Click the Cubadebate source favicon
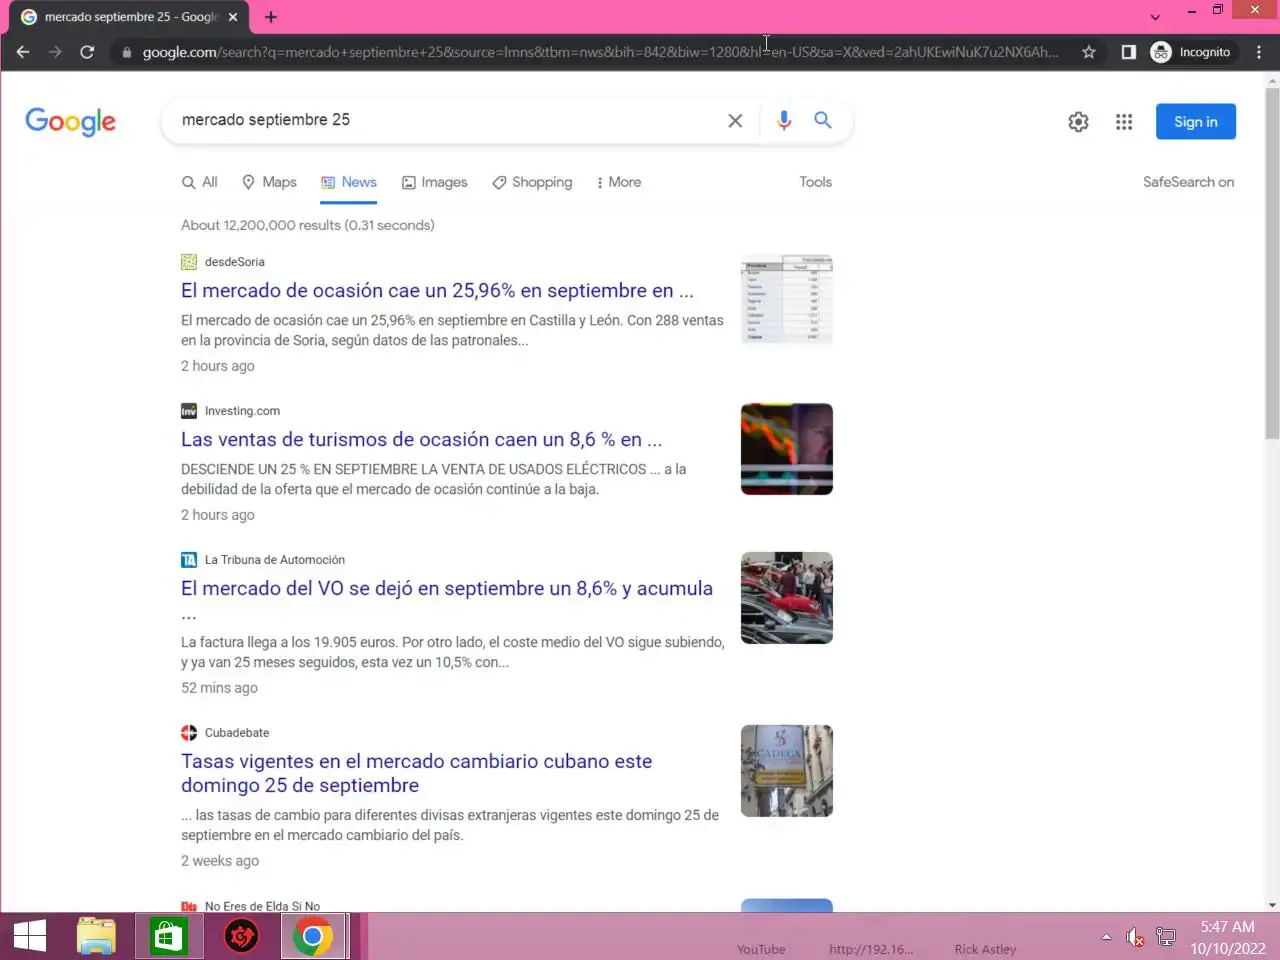Screen dimensions: 1280x960 (189, 733)
